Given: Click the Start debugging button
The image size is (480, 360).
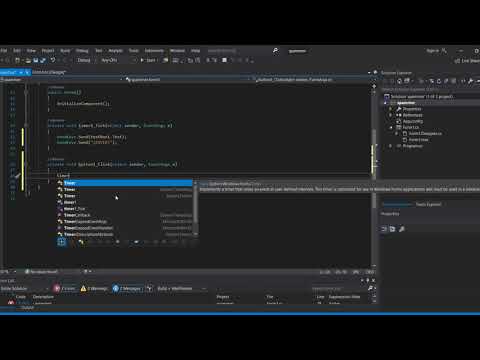Looking at the screenshot, I should 148,60.
